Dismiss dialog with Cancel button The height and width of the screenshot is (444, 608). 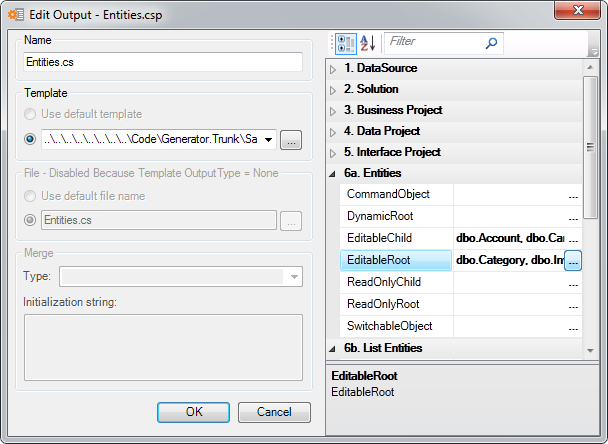(x=274, y=412)
